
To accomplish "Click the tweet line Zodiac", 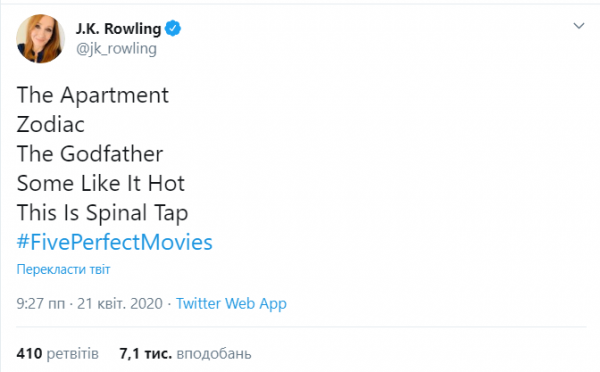I will pos(51,124).
